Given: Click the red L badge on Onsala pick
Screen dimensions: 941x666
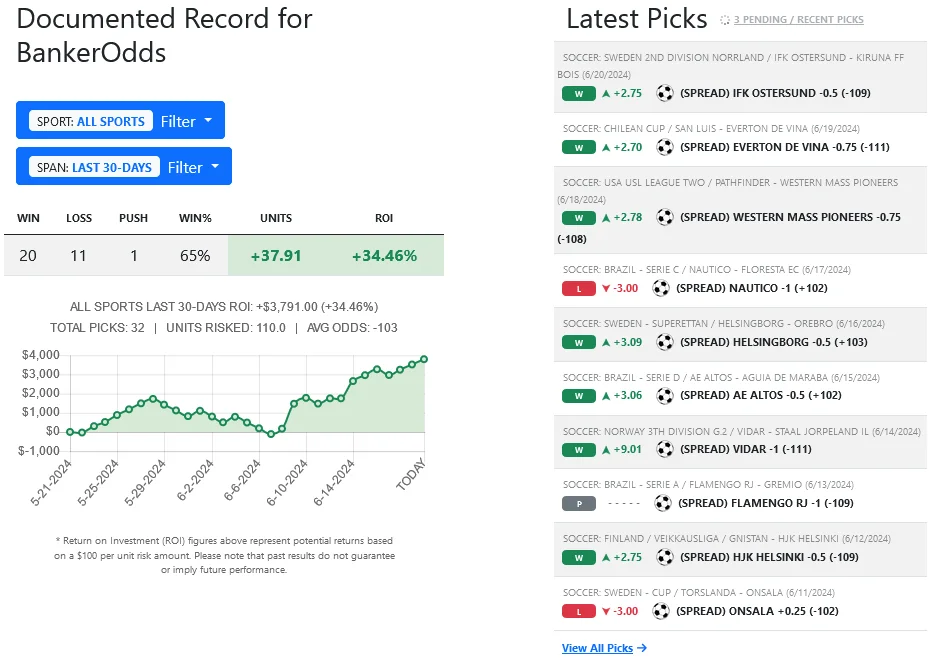Looking at the screenshot, I should (579, 611).
